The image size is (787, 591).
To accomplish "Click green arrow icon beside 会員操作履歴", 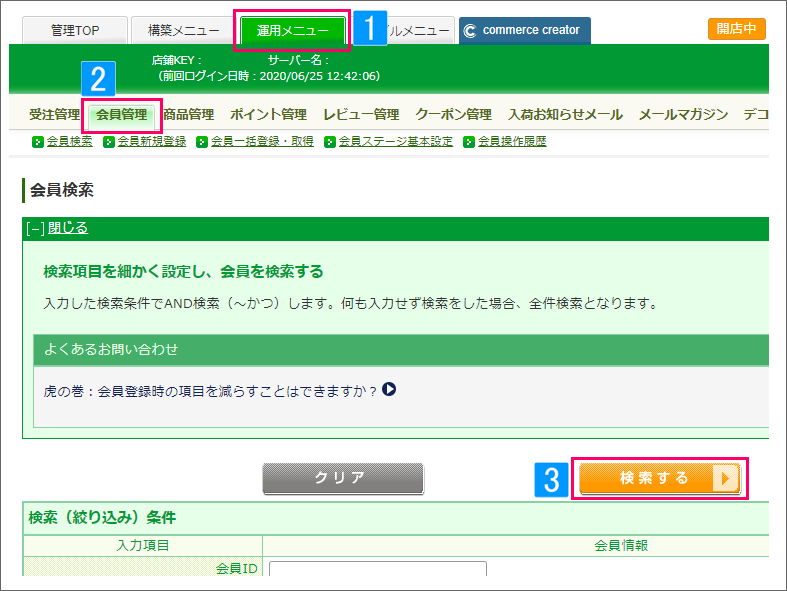I will tap(469, 142).
